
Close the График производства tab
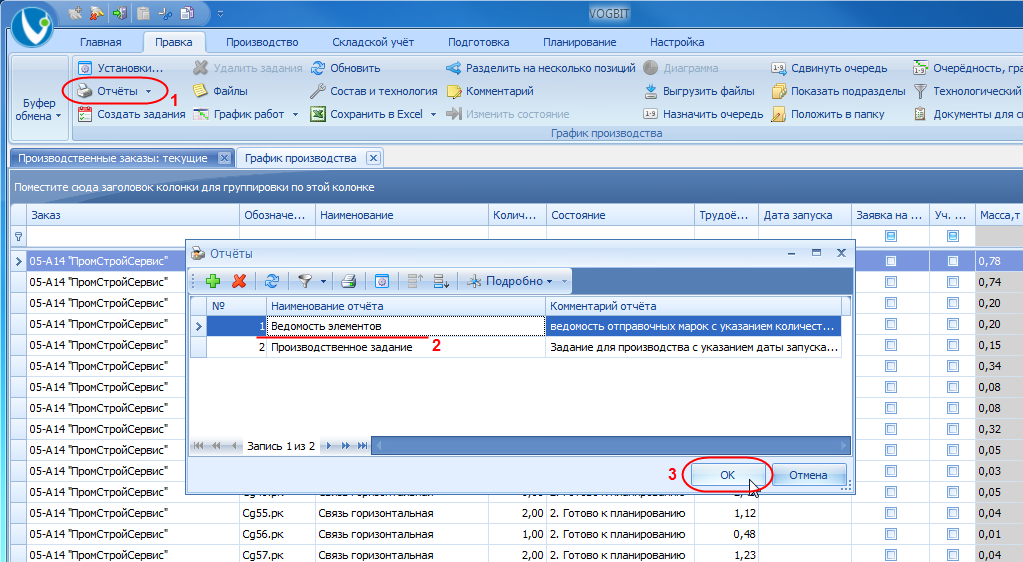[373, 158]
